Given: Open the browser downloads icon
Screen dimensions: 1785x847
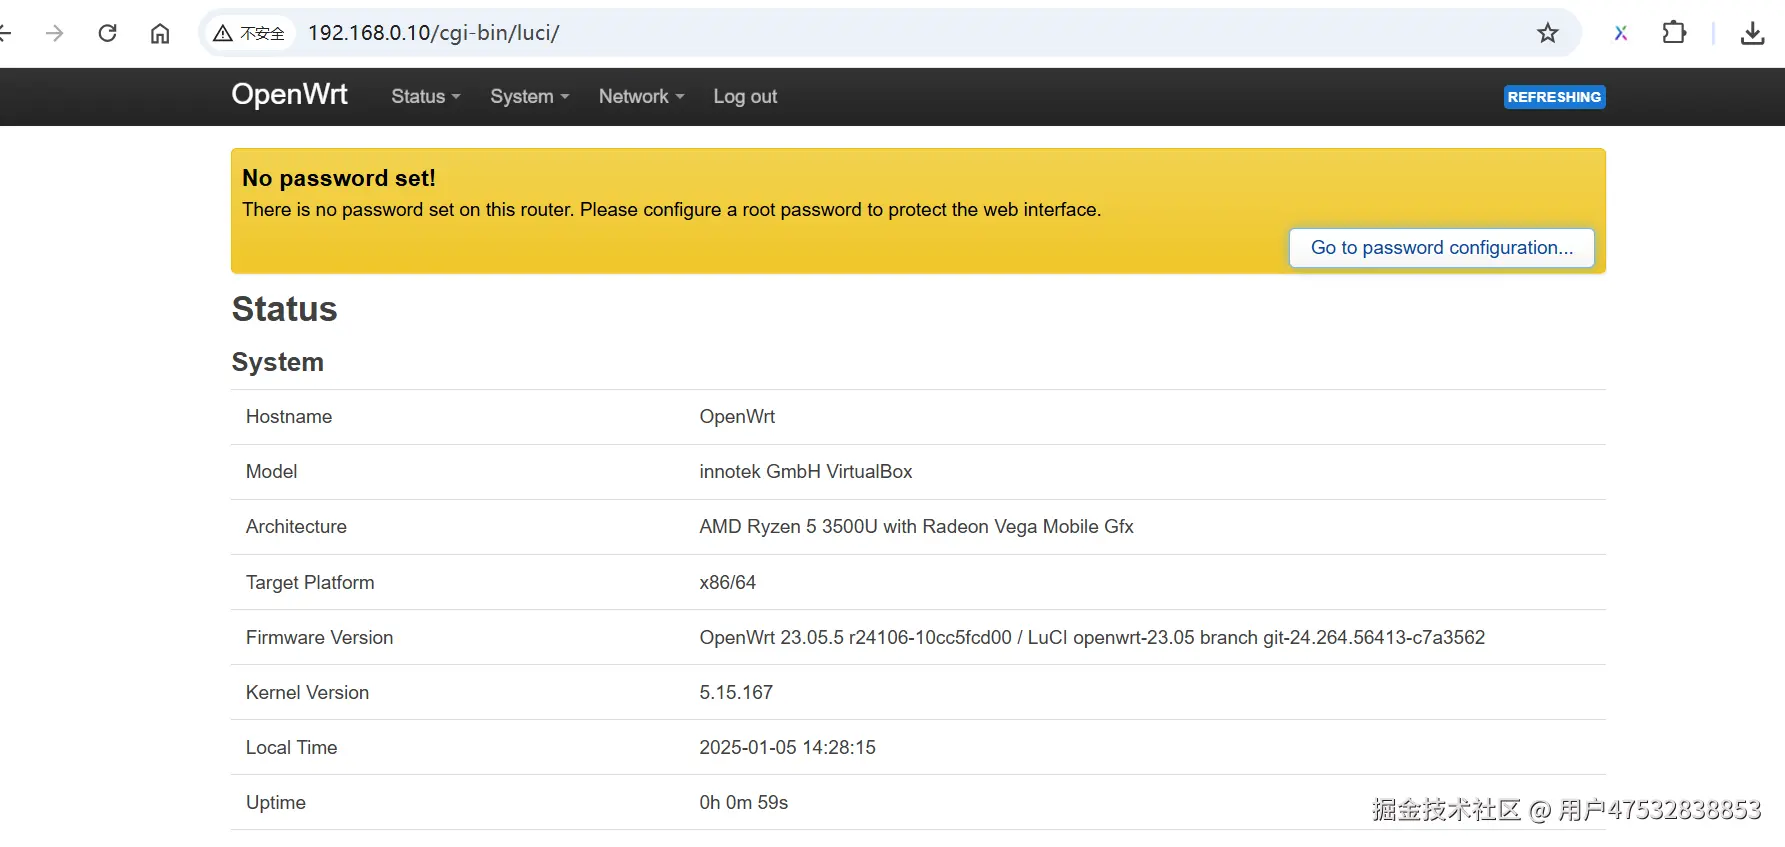Looking at the screenshot, I should 1752,33.
